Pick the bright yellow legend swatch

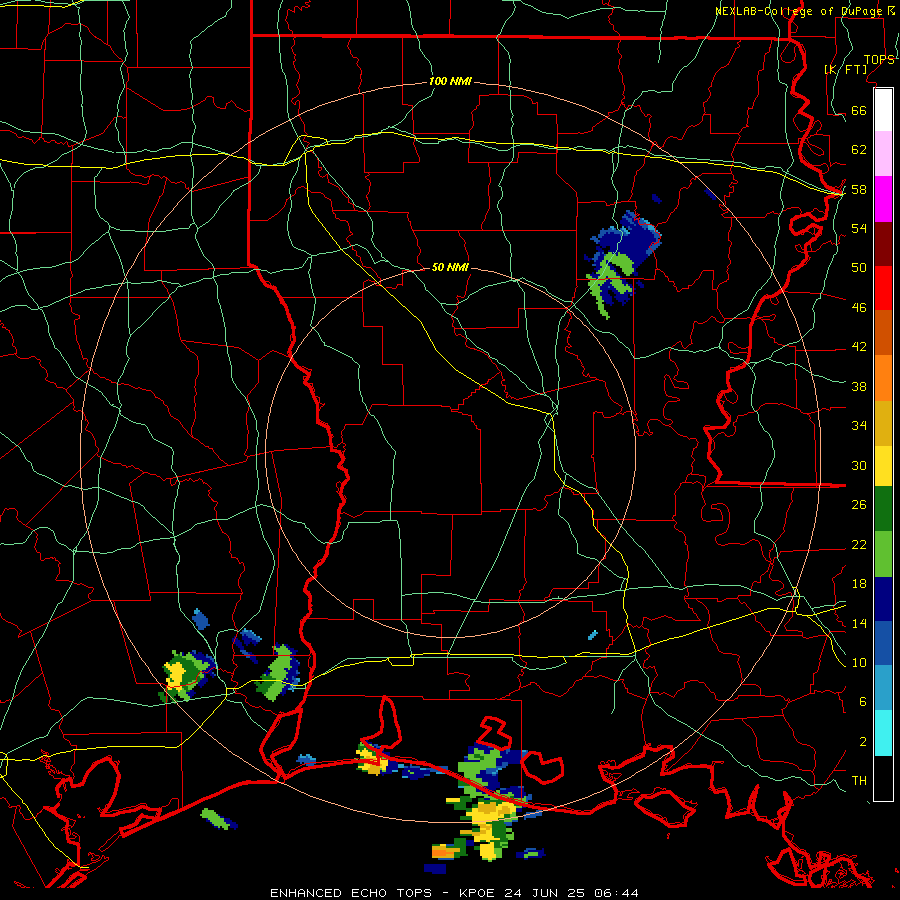tap(883, 466)
